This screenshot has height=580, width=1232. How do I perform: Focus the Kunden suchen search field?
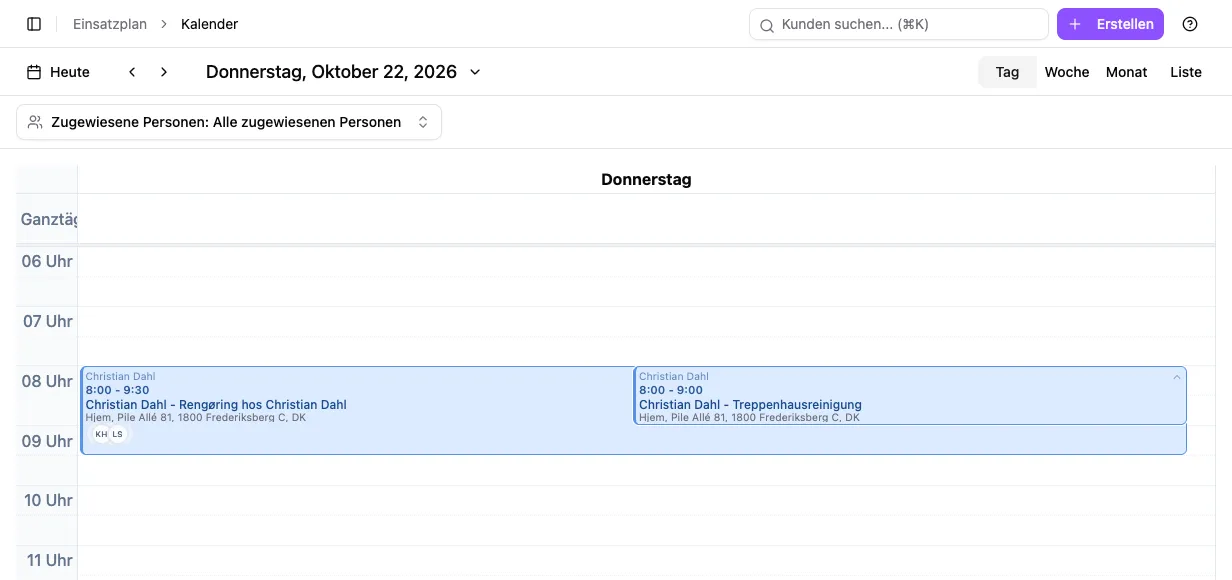click(898, 24)
